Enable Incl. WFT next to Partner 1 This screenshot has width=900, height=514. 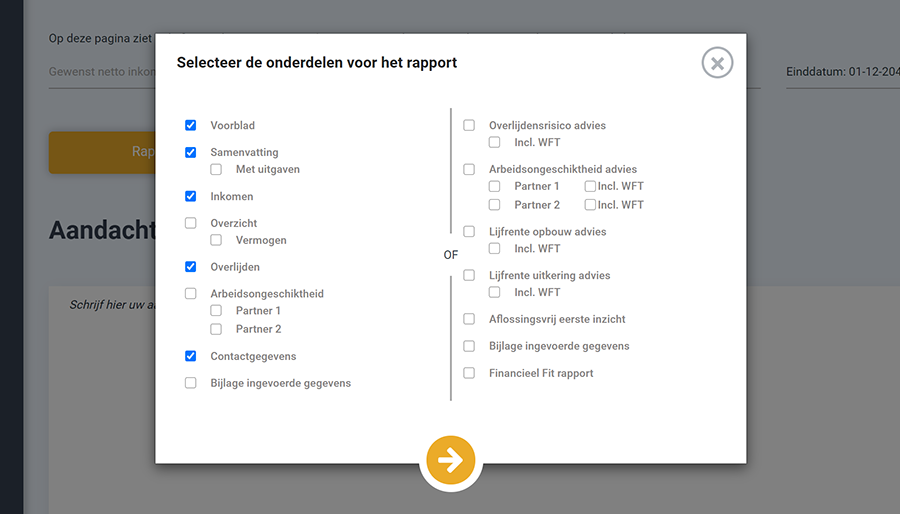(x=590, y=186)
